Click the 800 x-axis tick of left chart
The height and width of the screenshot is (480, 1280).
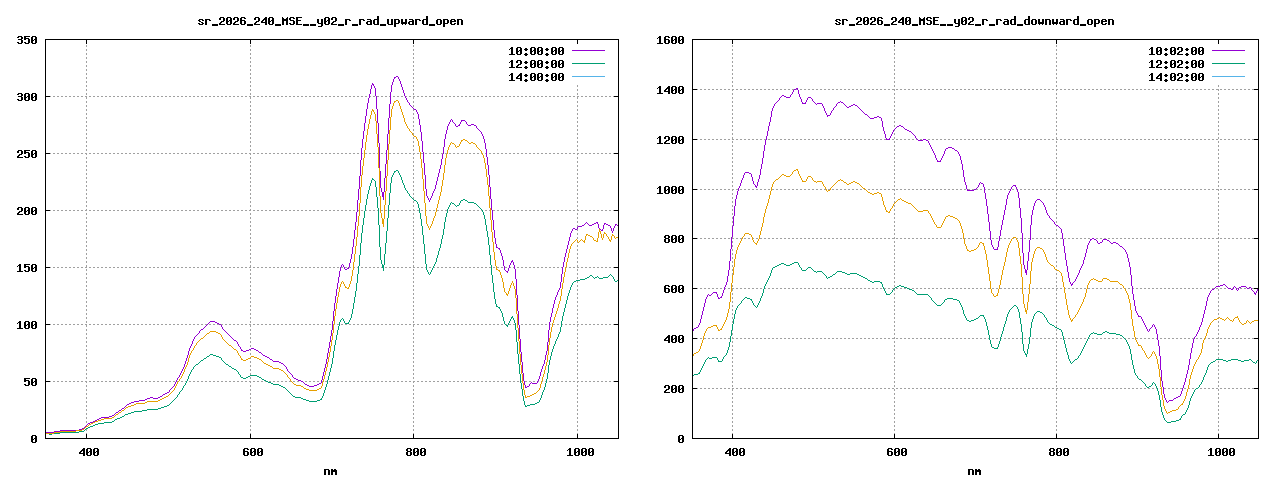pos(413,453)
